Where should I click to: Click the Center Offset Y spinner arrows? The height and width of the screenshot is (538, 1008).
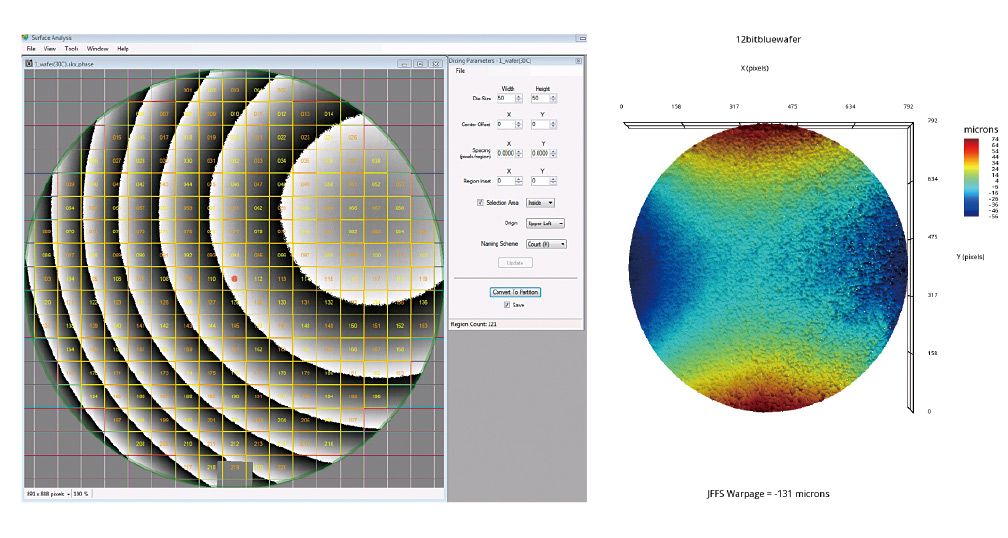[553, 124]
